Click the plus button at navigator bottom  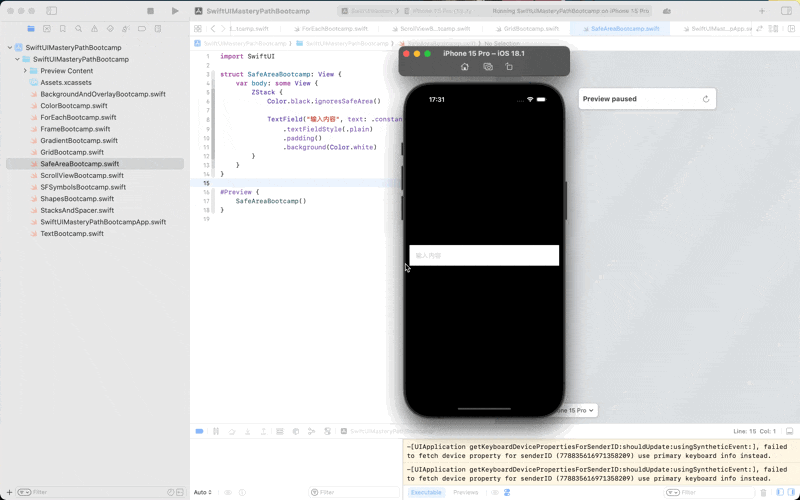(x=9, y=492)
